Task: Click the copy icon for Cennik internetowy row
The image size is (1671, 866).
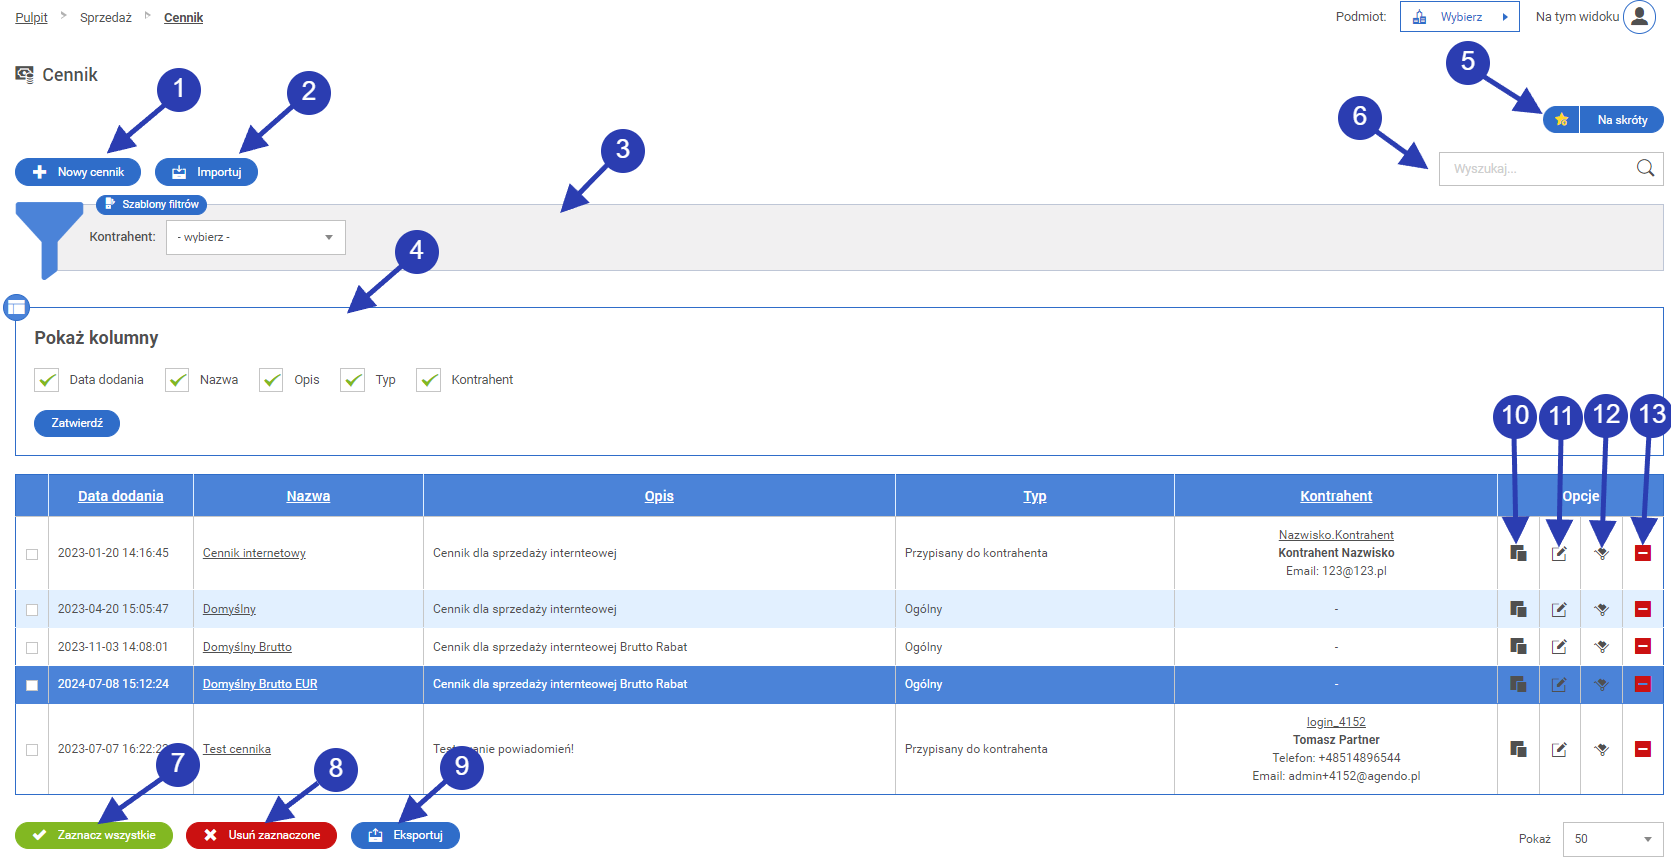Action: click(1518, 553)
